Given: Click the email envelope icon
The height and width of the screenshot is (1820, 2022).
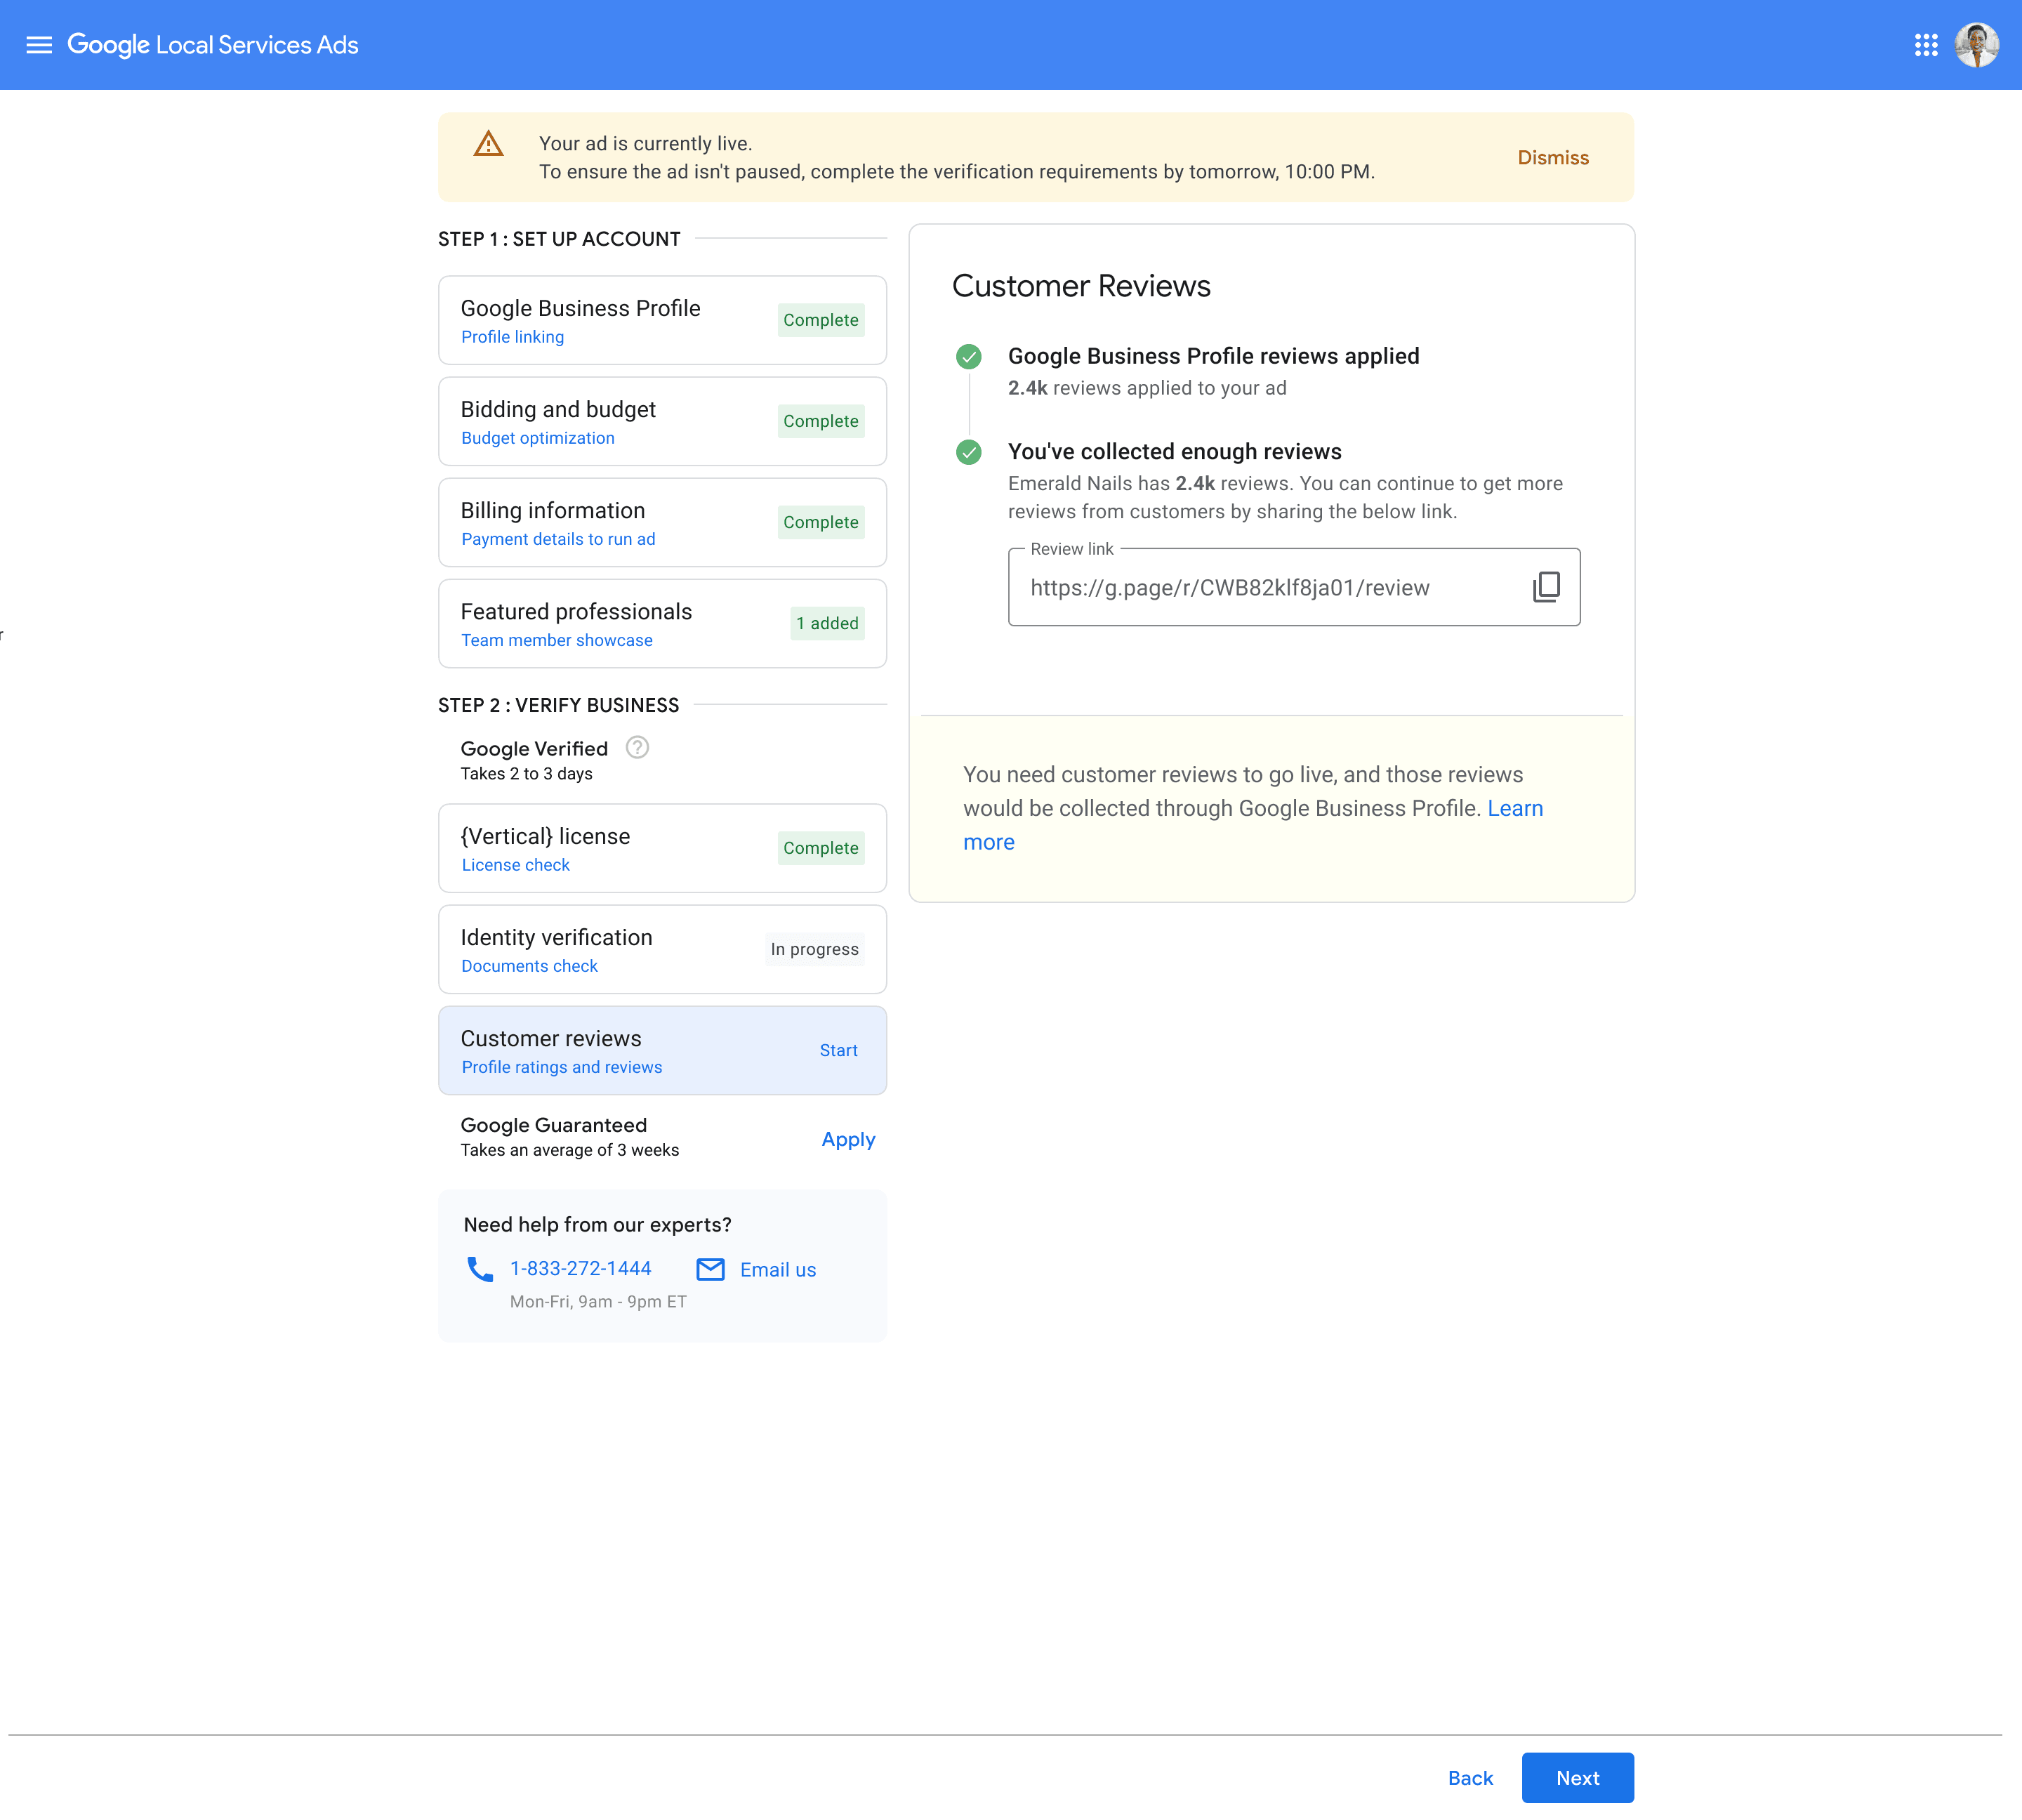Looking at the screenshot, I should (710, 1269).
